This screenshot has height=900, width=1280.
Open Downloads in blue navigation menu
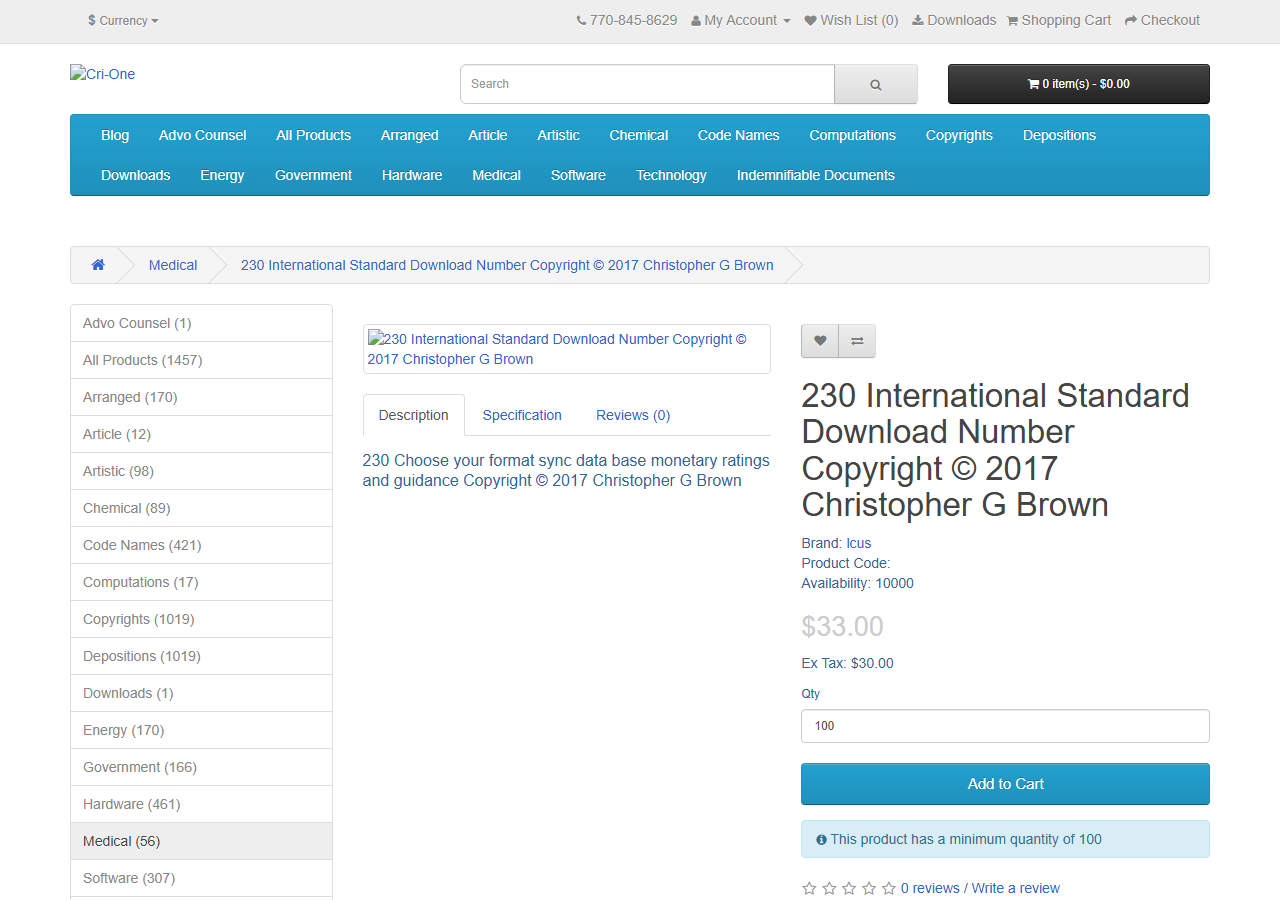tap(136, 175)
